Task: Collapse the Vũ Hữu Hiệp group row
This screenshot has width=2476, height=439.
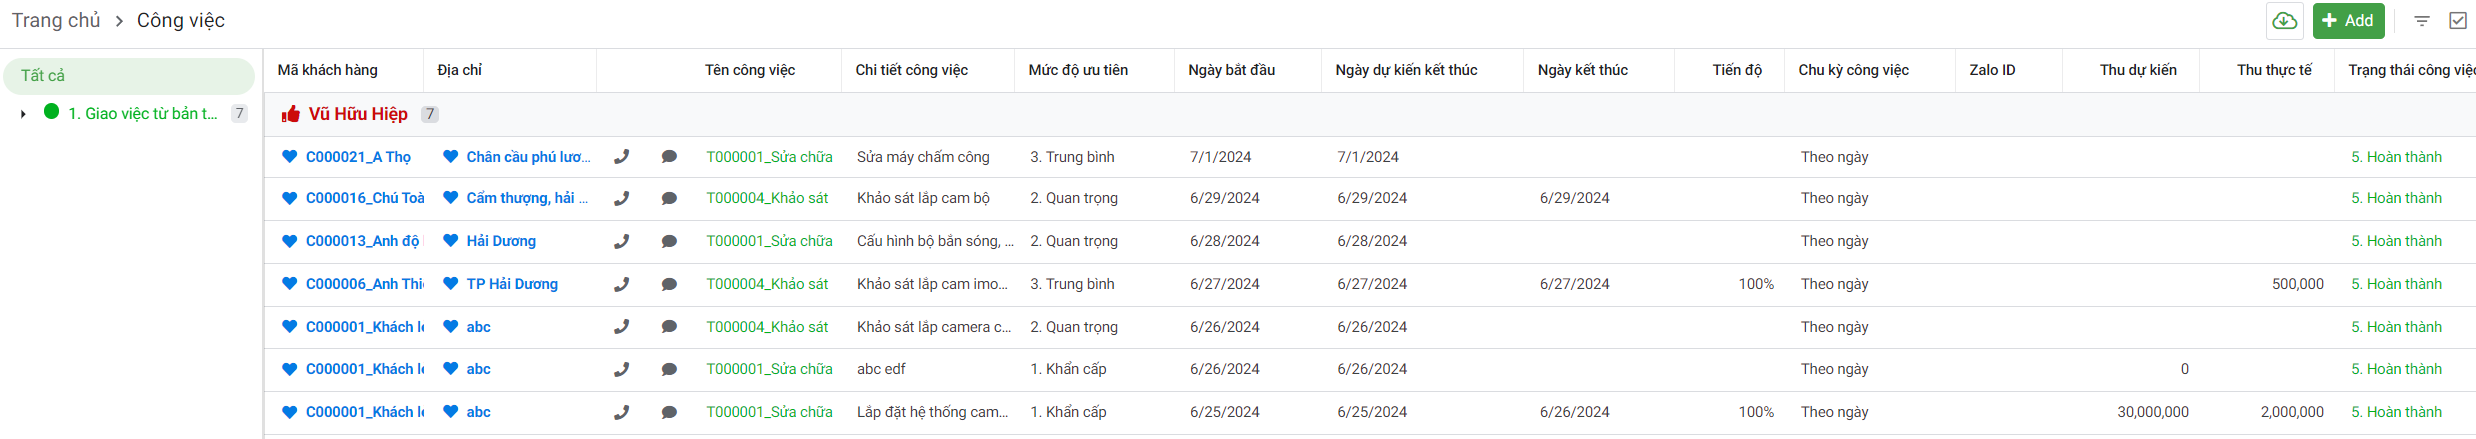Action: pos(358,114)
